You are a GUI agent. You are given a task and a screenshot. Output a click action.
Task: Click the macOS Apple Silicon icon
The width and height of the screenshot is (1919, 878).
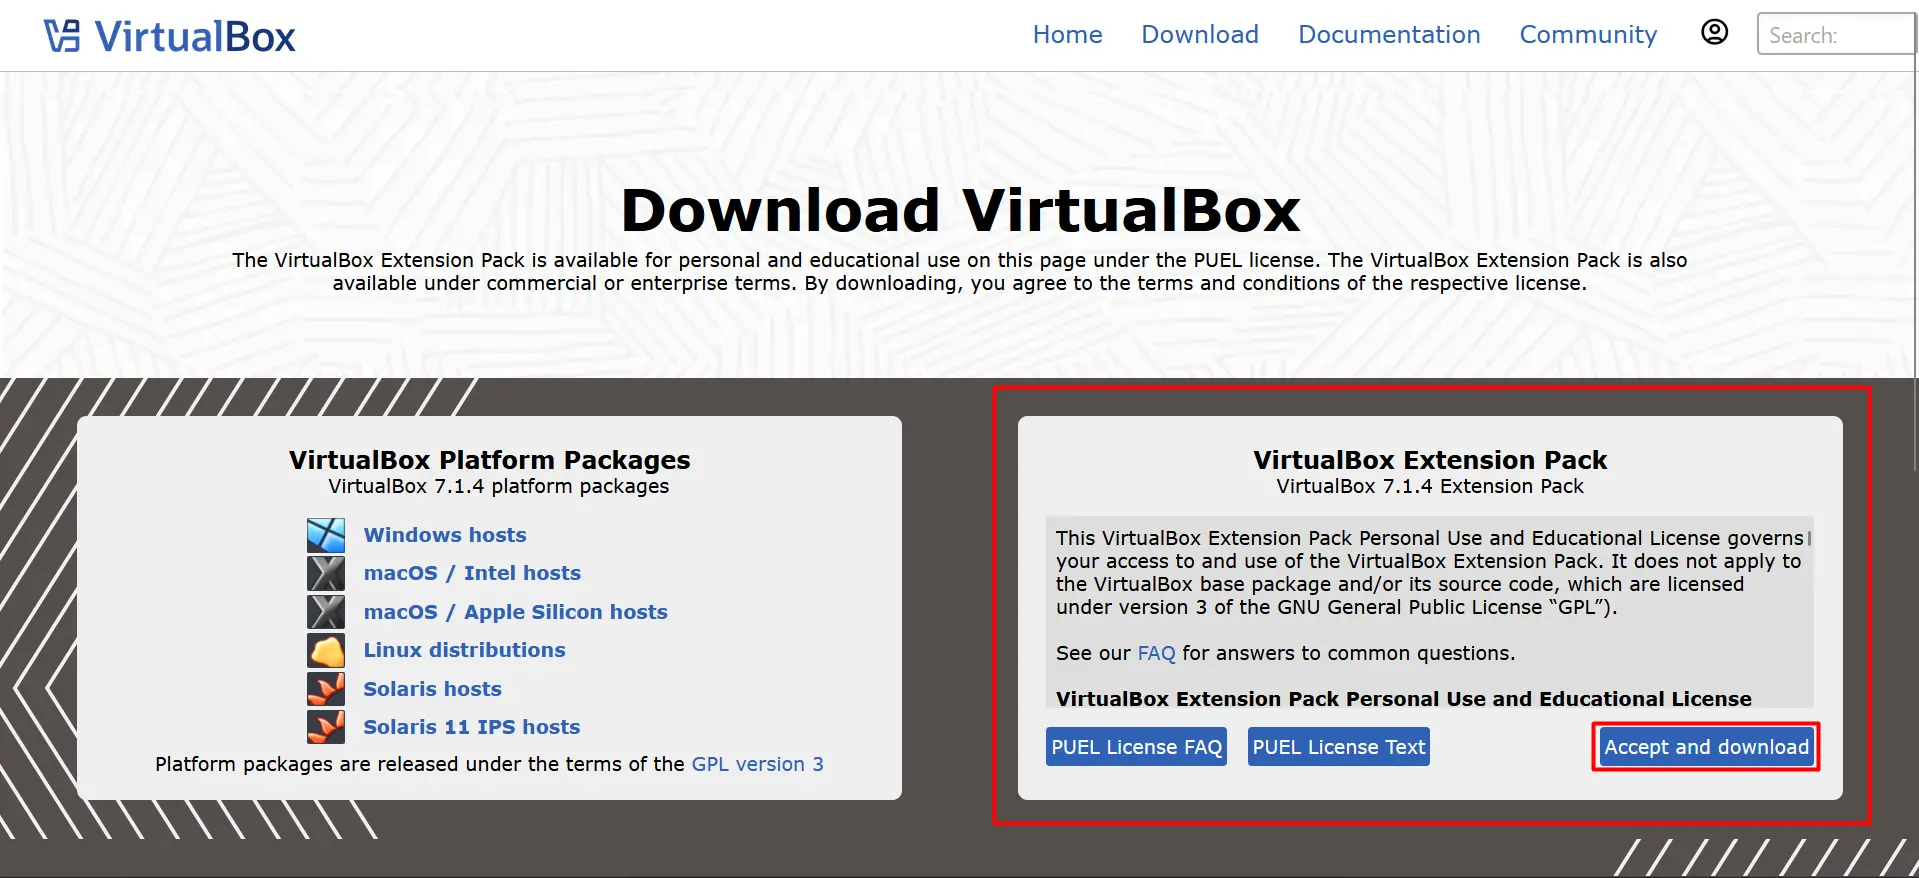pyautogui.click(x=326, y=612)
